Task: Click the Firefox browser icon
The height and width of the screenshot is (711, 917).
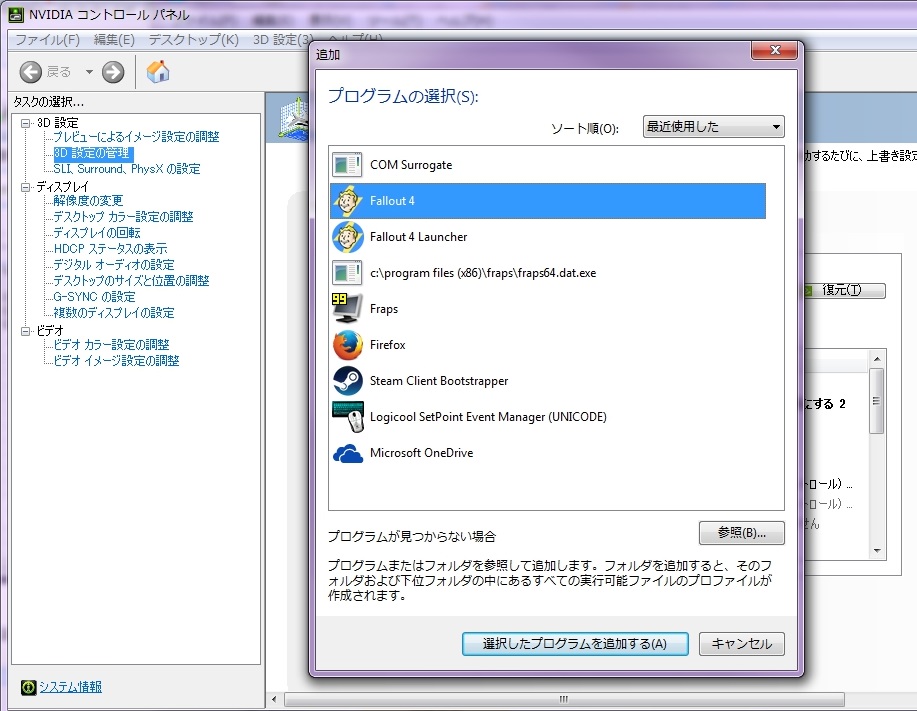Action: [x=347, y=345]
